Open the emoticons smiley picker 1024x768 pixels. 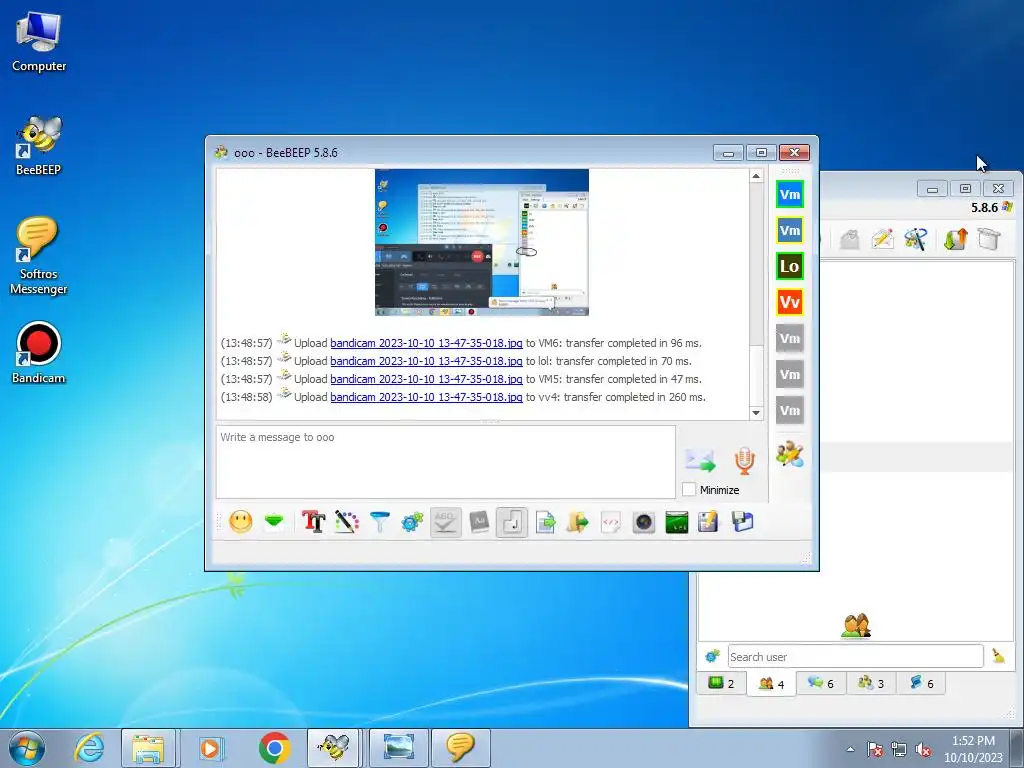pos(241,522)
